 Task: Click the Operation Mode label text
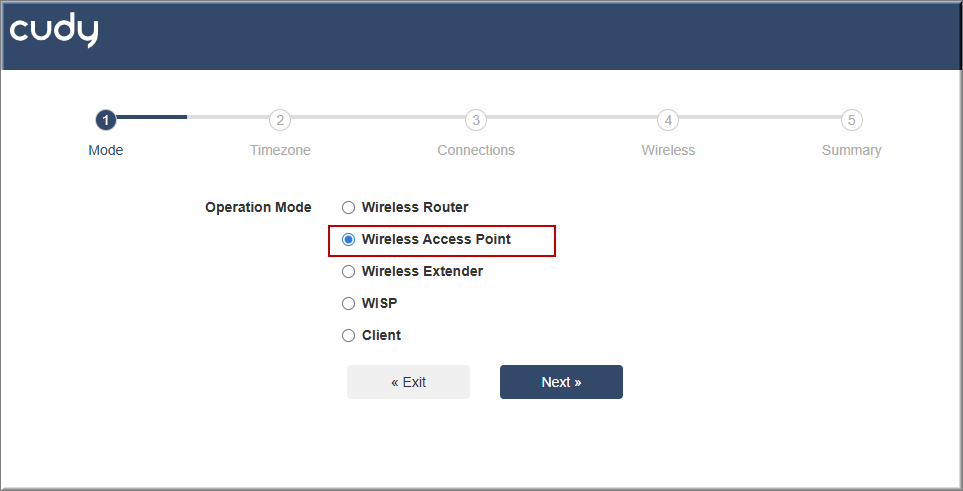point(258,208)
